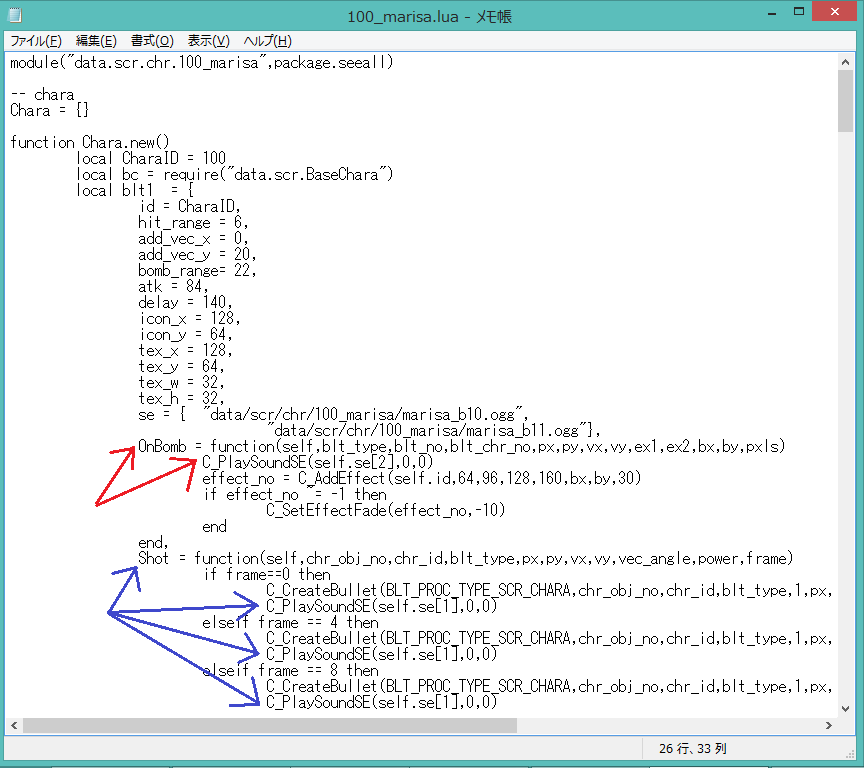Click the 'local blt1 = {' line

[135, 190]
